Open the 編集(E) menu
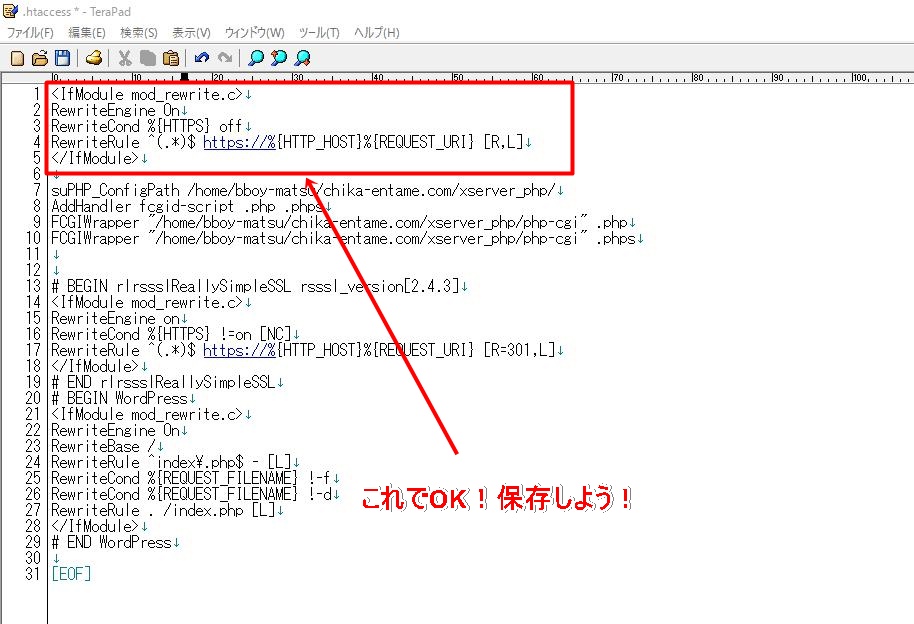914x624 pixels. (87, 33)
